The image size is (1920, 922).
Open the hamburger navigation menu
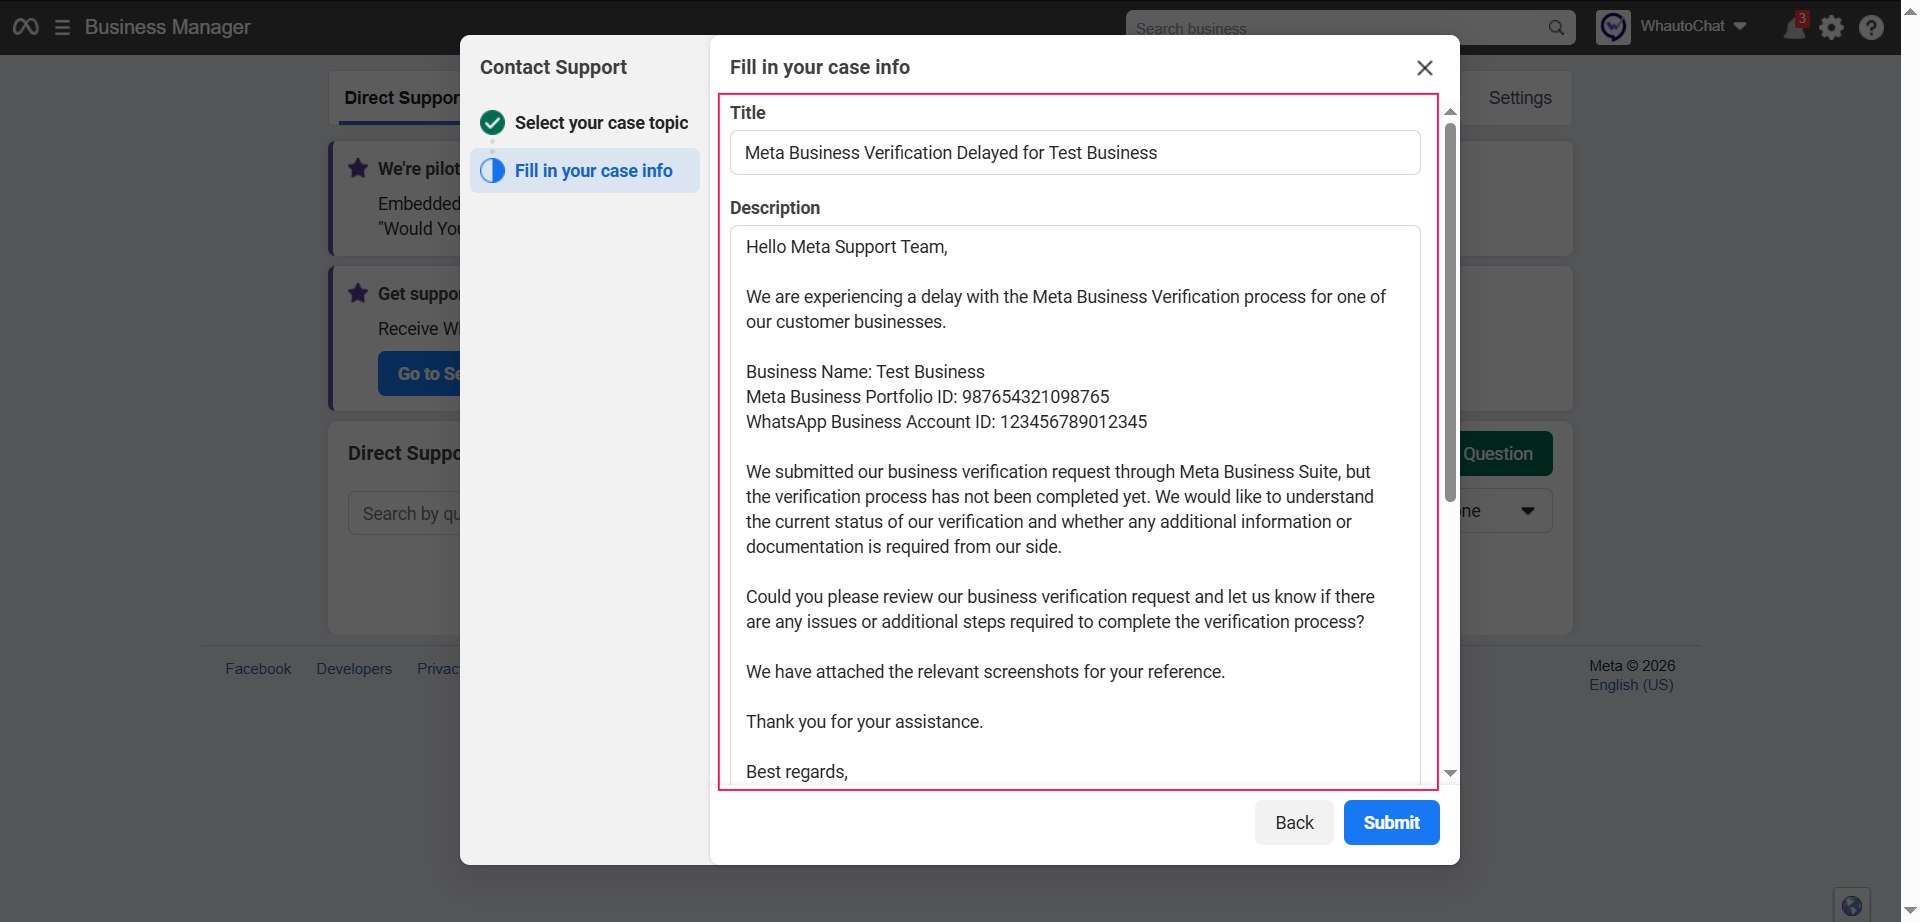[62, 27]
